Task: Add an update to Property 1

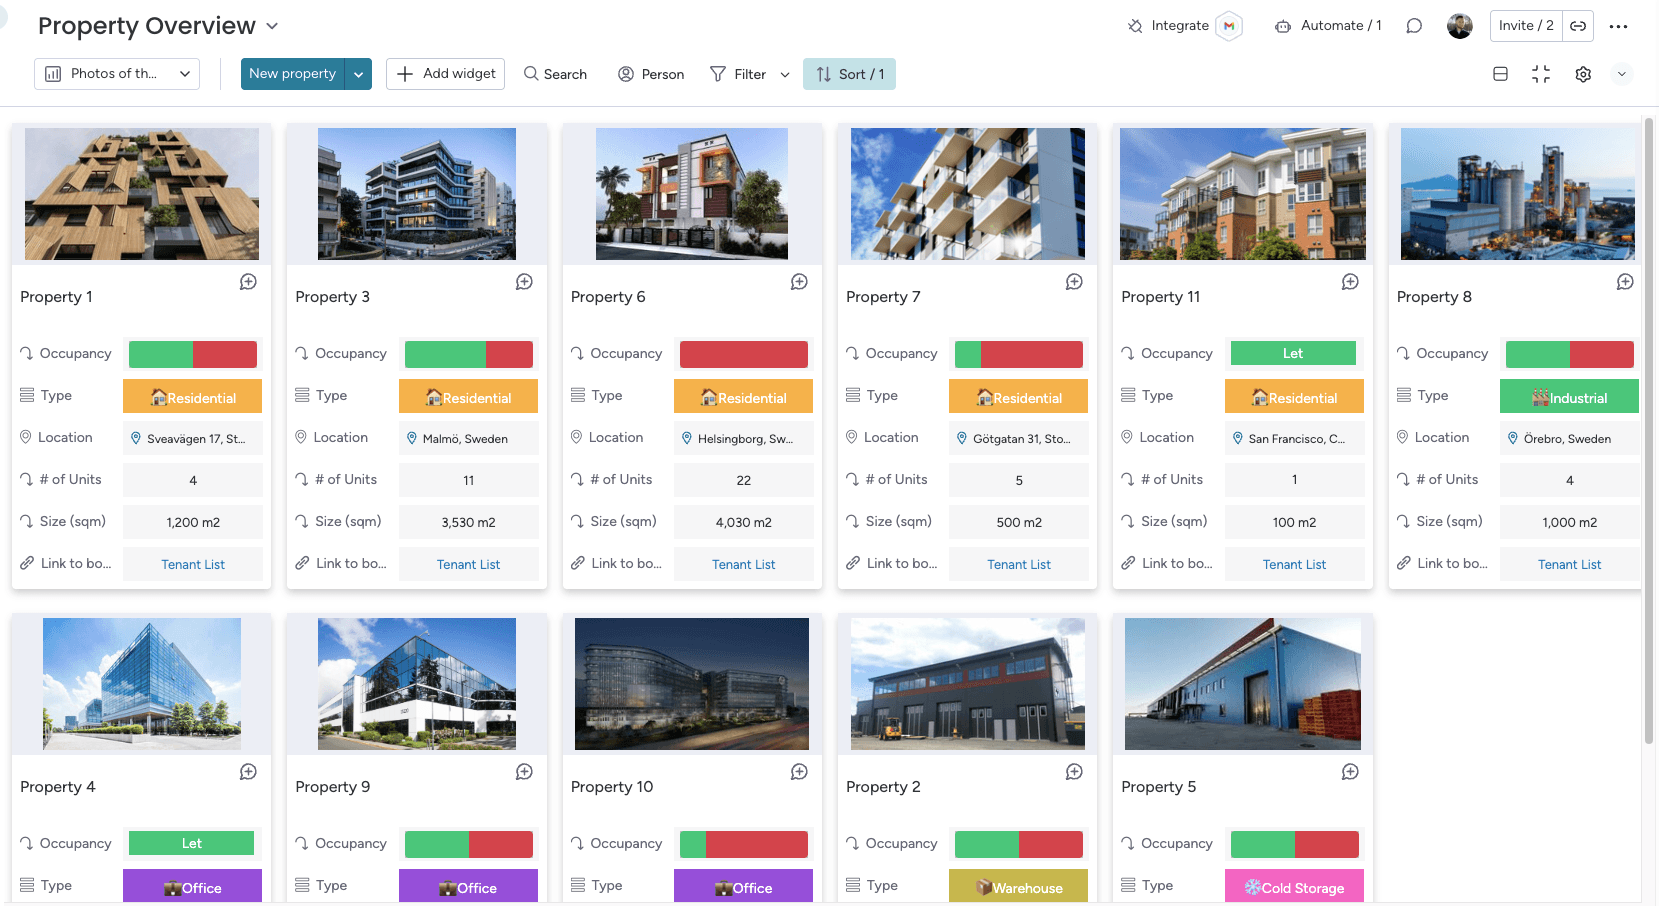Action: coord(248,282)
